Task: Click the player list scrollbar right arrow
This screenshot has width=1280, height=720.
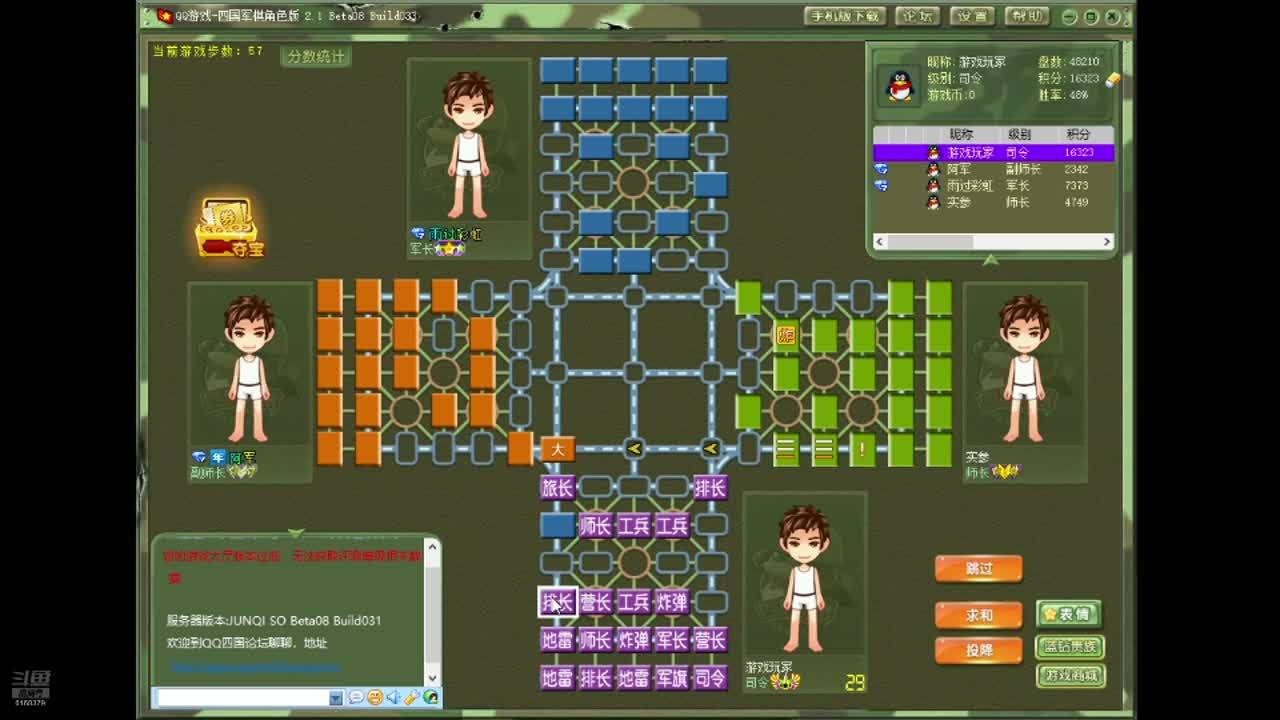Action: (x=1107, y=242)
